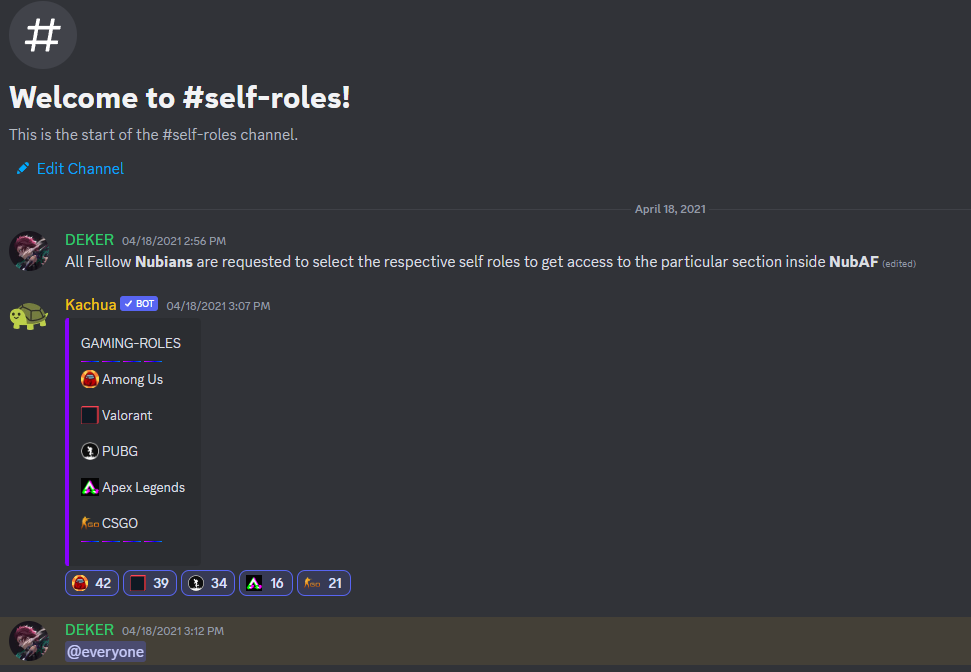The width and height of the screenshot is (971, 672).
Task: Click the Valorant emoji in the embed
Action: click(x=90, y=415)
